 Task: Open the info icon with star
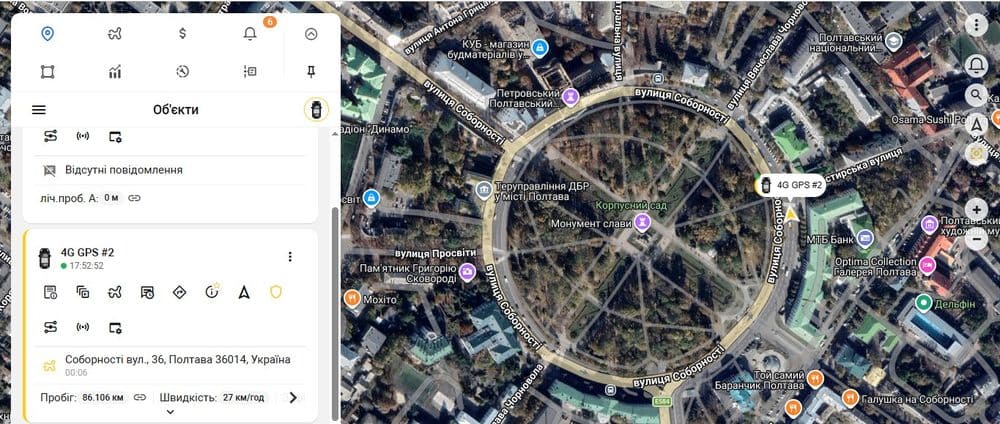(x=212, y=292)
